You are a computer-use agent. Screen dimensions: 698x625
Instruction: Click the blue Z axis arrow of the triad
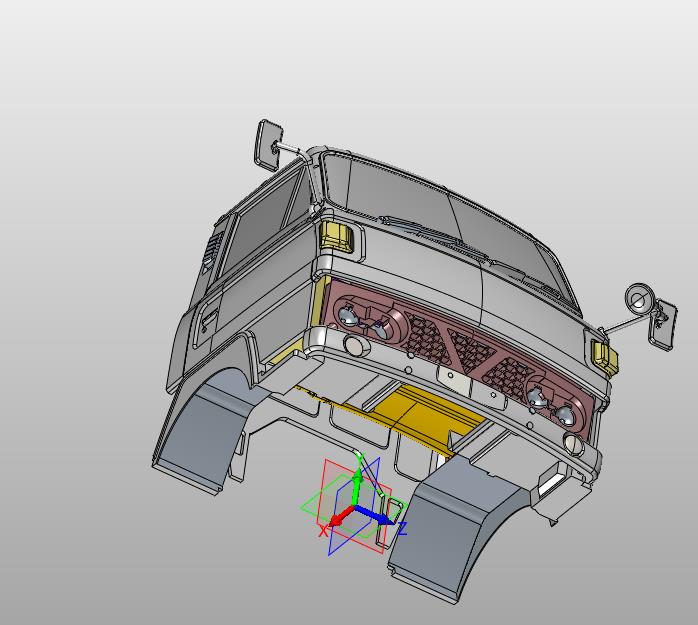tap(374, 515)
